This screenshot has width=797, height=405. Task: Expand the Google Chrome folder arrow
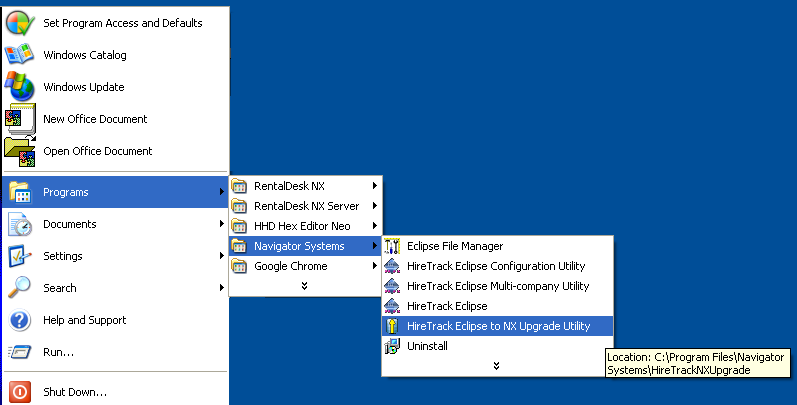pos(374,266)
